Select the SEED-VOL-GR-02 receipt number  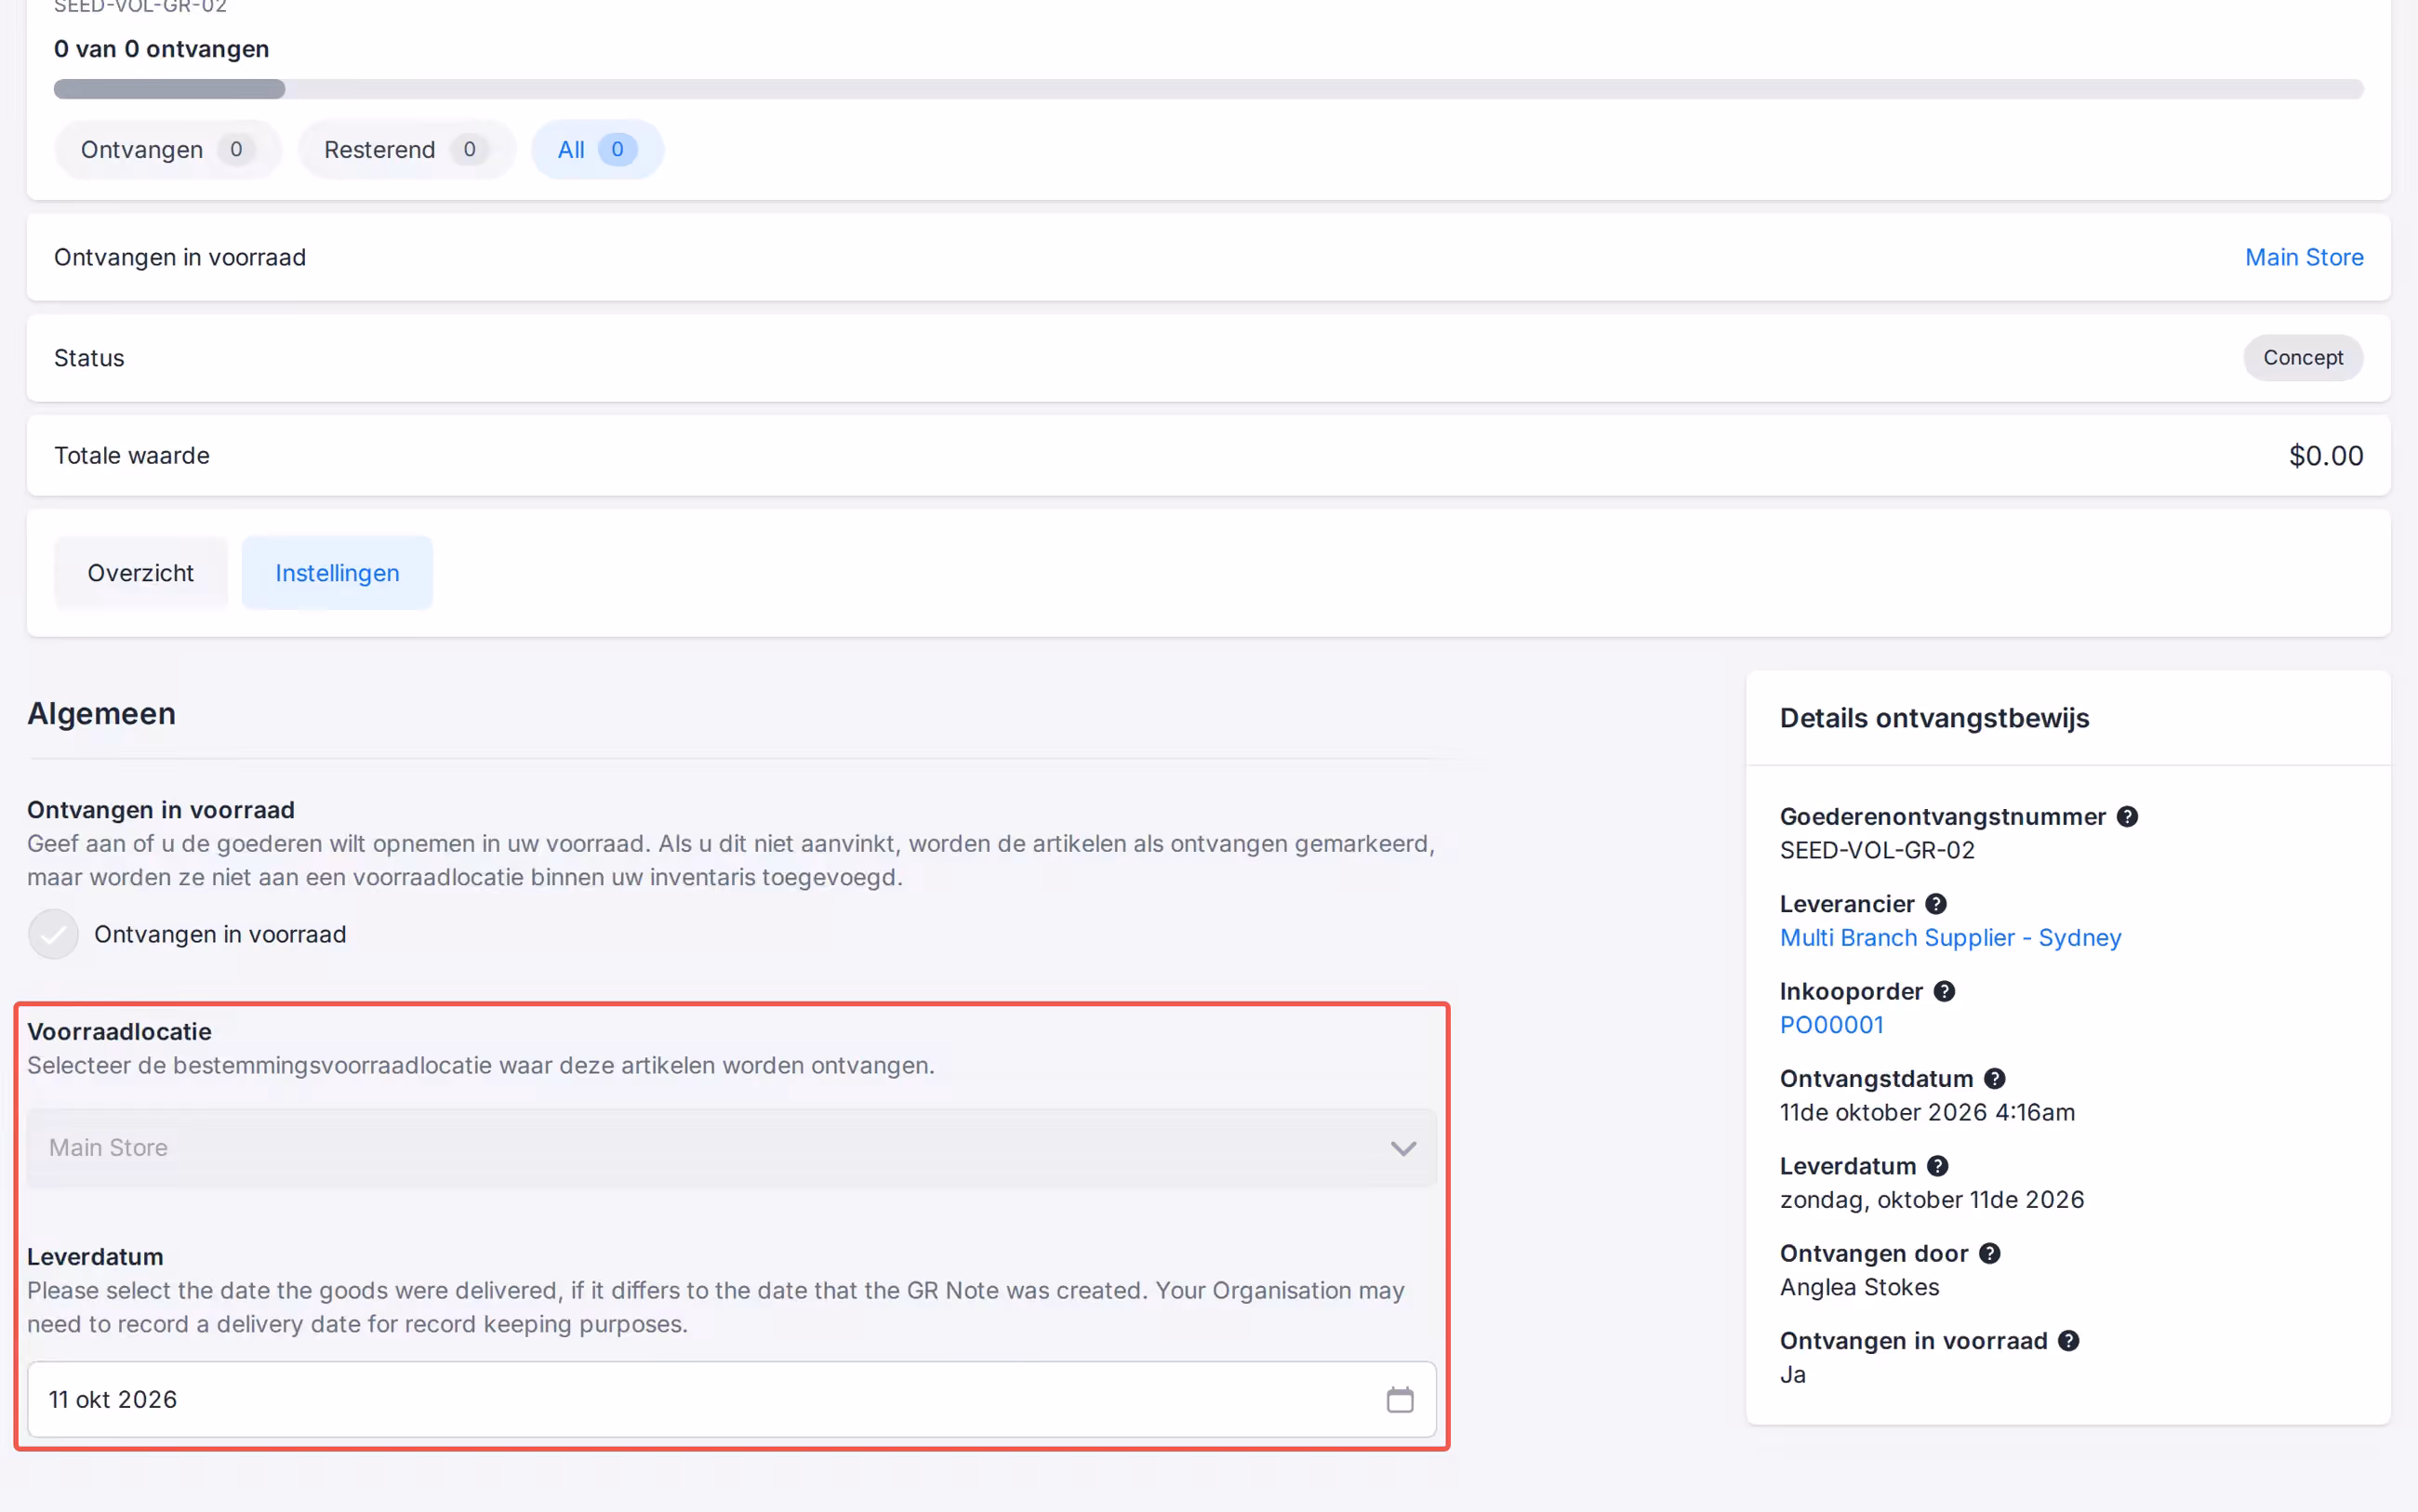pos(1876,850)
